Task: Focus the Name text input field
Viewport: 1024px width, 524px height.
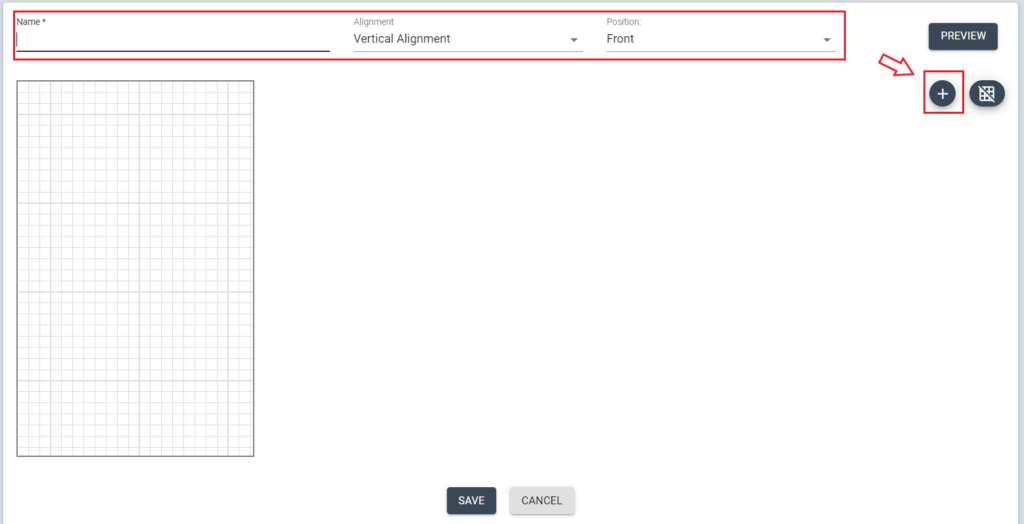Action: point(172,40)
